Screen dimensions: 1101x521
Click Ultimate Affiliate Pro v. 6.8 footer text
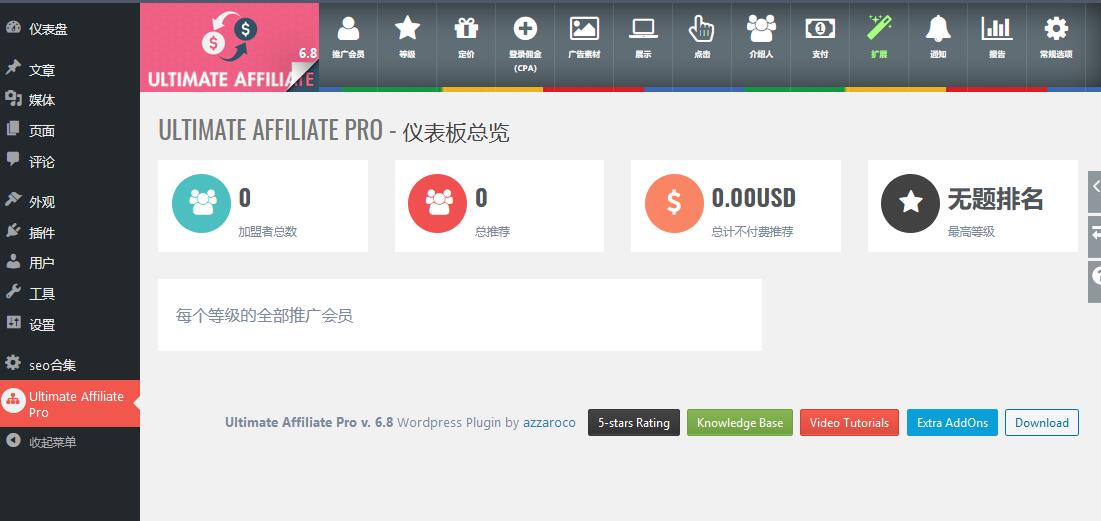[309, 423]
